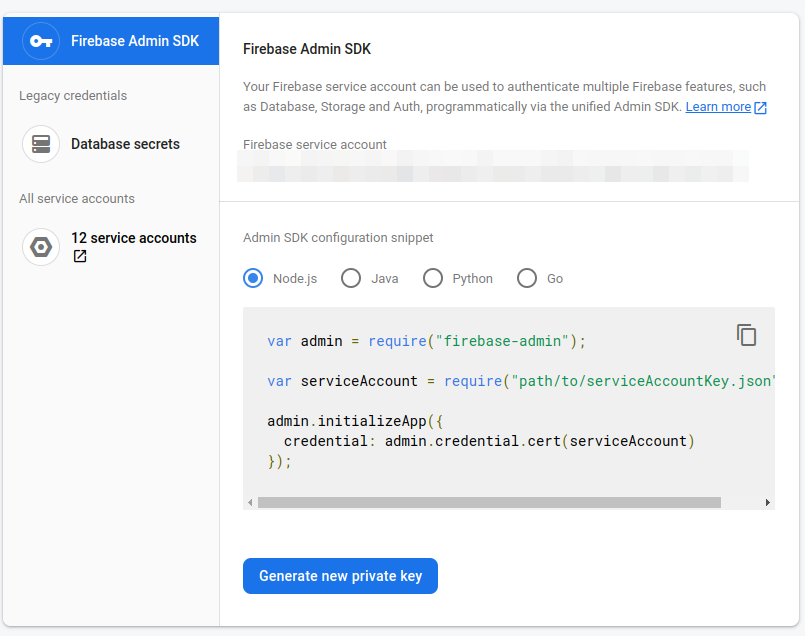The image size is (805, 636).
Task: Click the horizontal scrollbar thumb below the code
Action: point(488,503)
